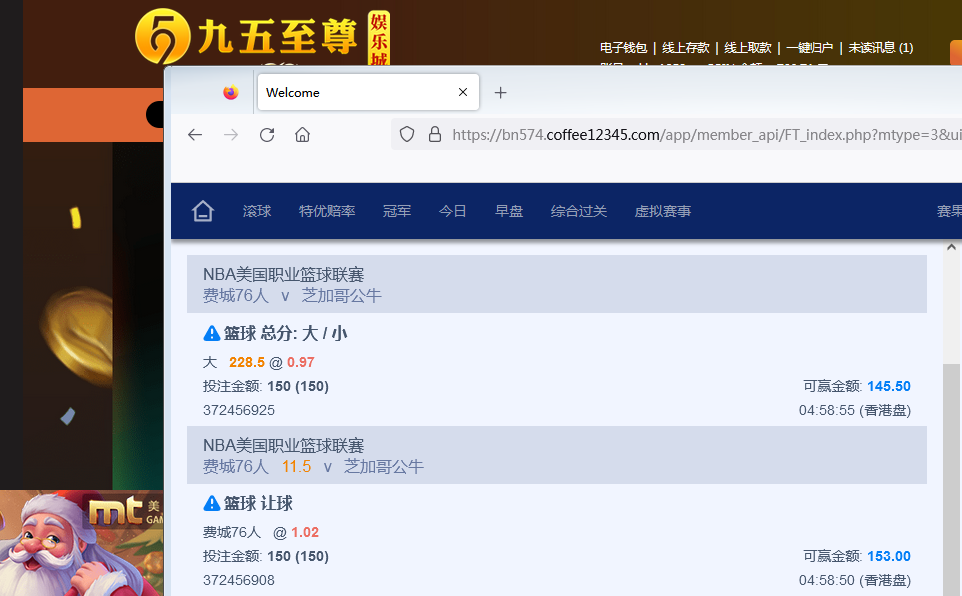962x596 pixels.
Task: Open the 冠军 menu
Action: [397, 211]
